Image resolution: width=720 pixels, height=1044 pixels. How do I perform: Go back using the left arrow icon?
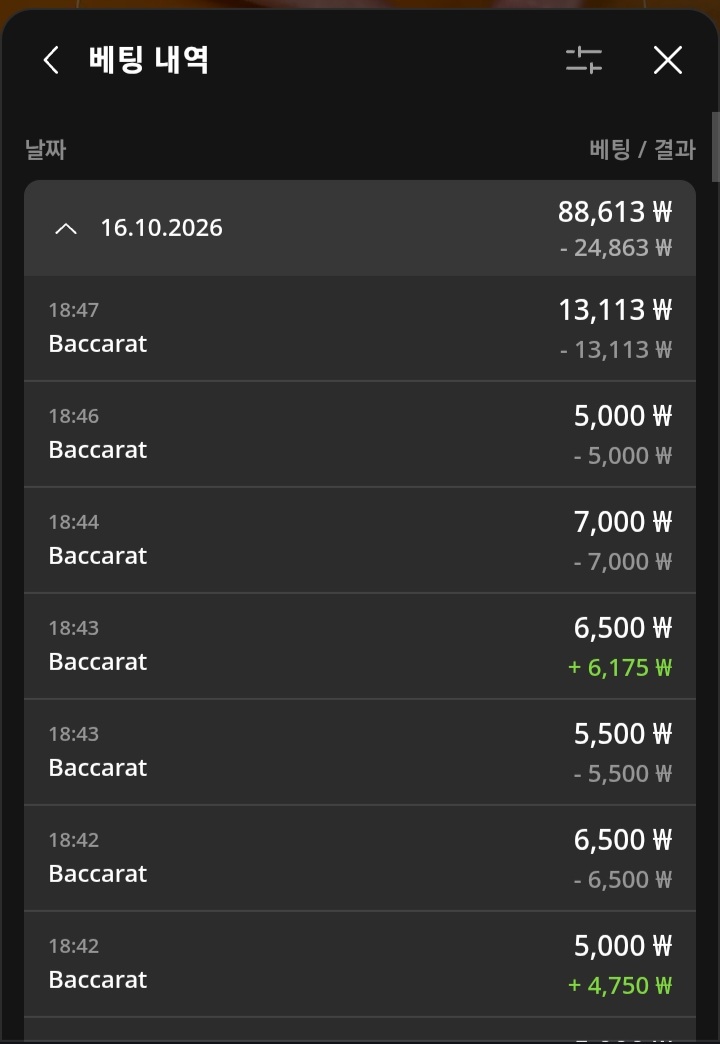[x=51, y=61]
